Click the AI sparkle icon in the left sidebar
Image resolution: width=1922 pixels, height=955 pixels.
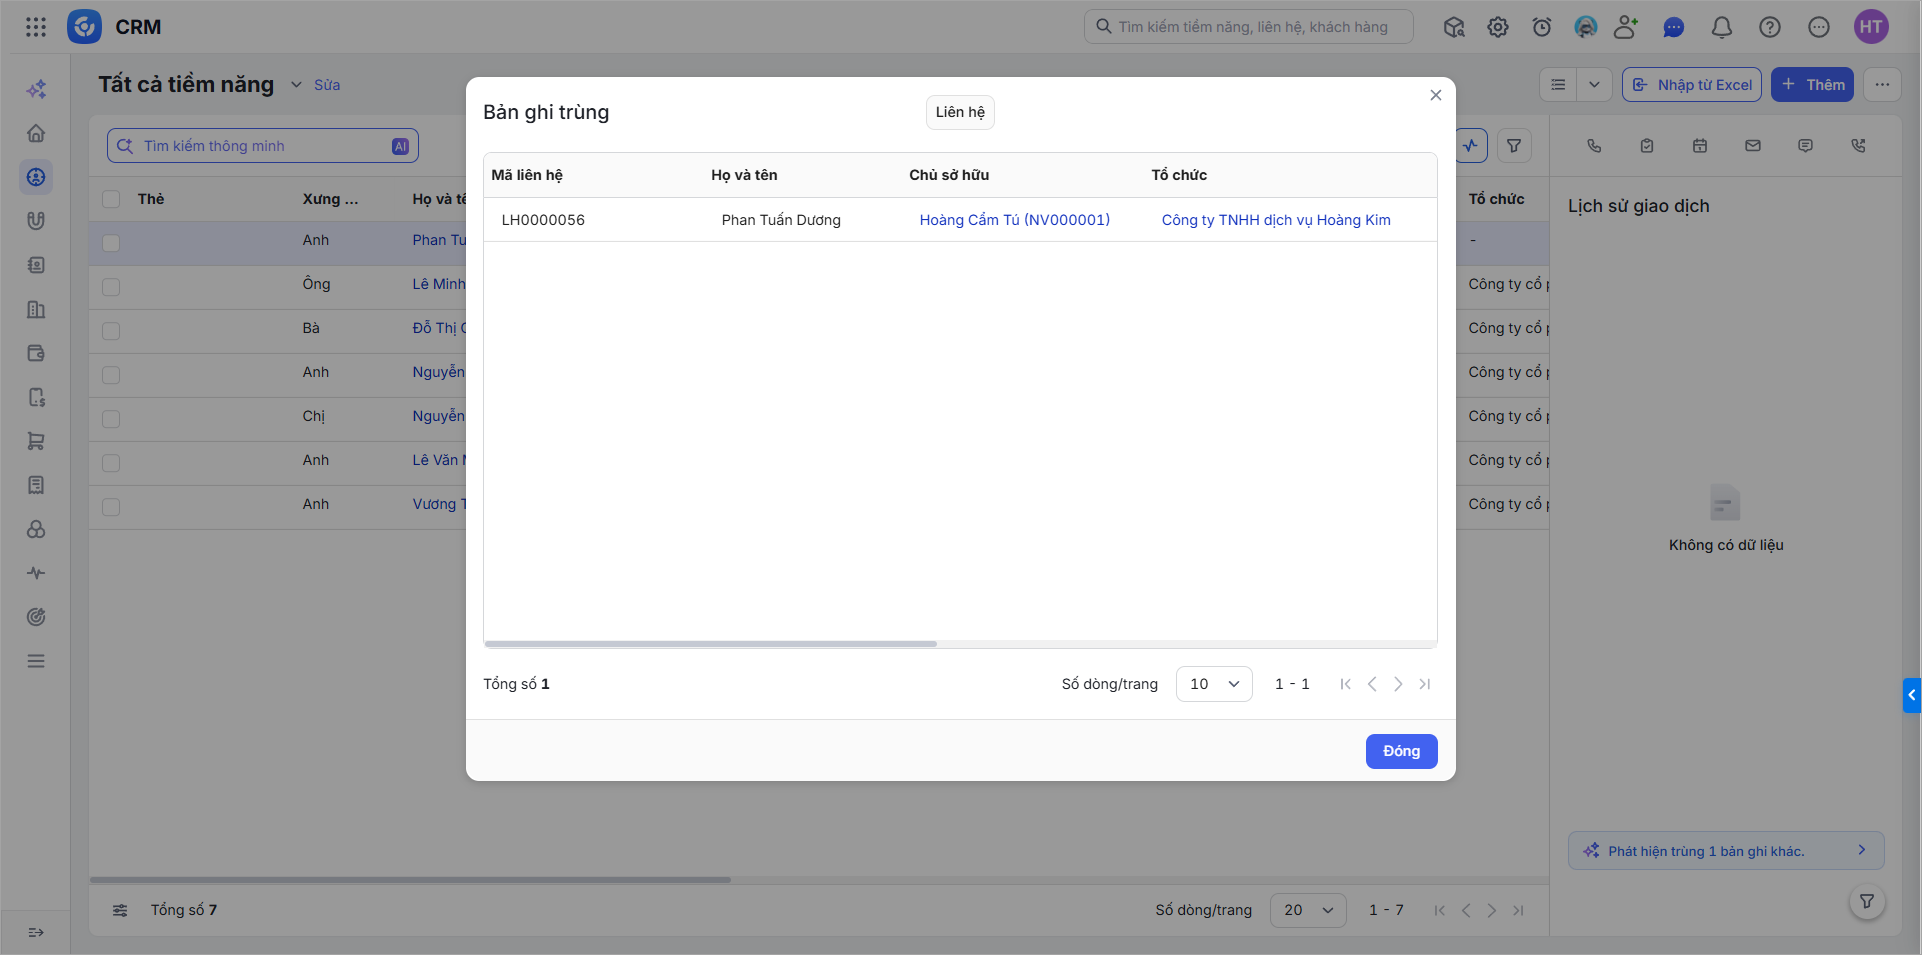click(x=36, y=89)
